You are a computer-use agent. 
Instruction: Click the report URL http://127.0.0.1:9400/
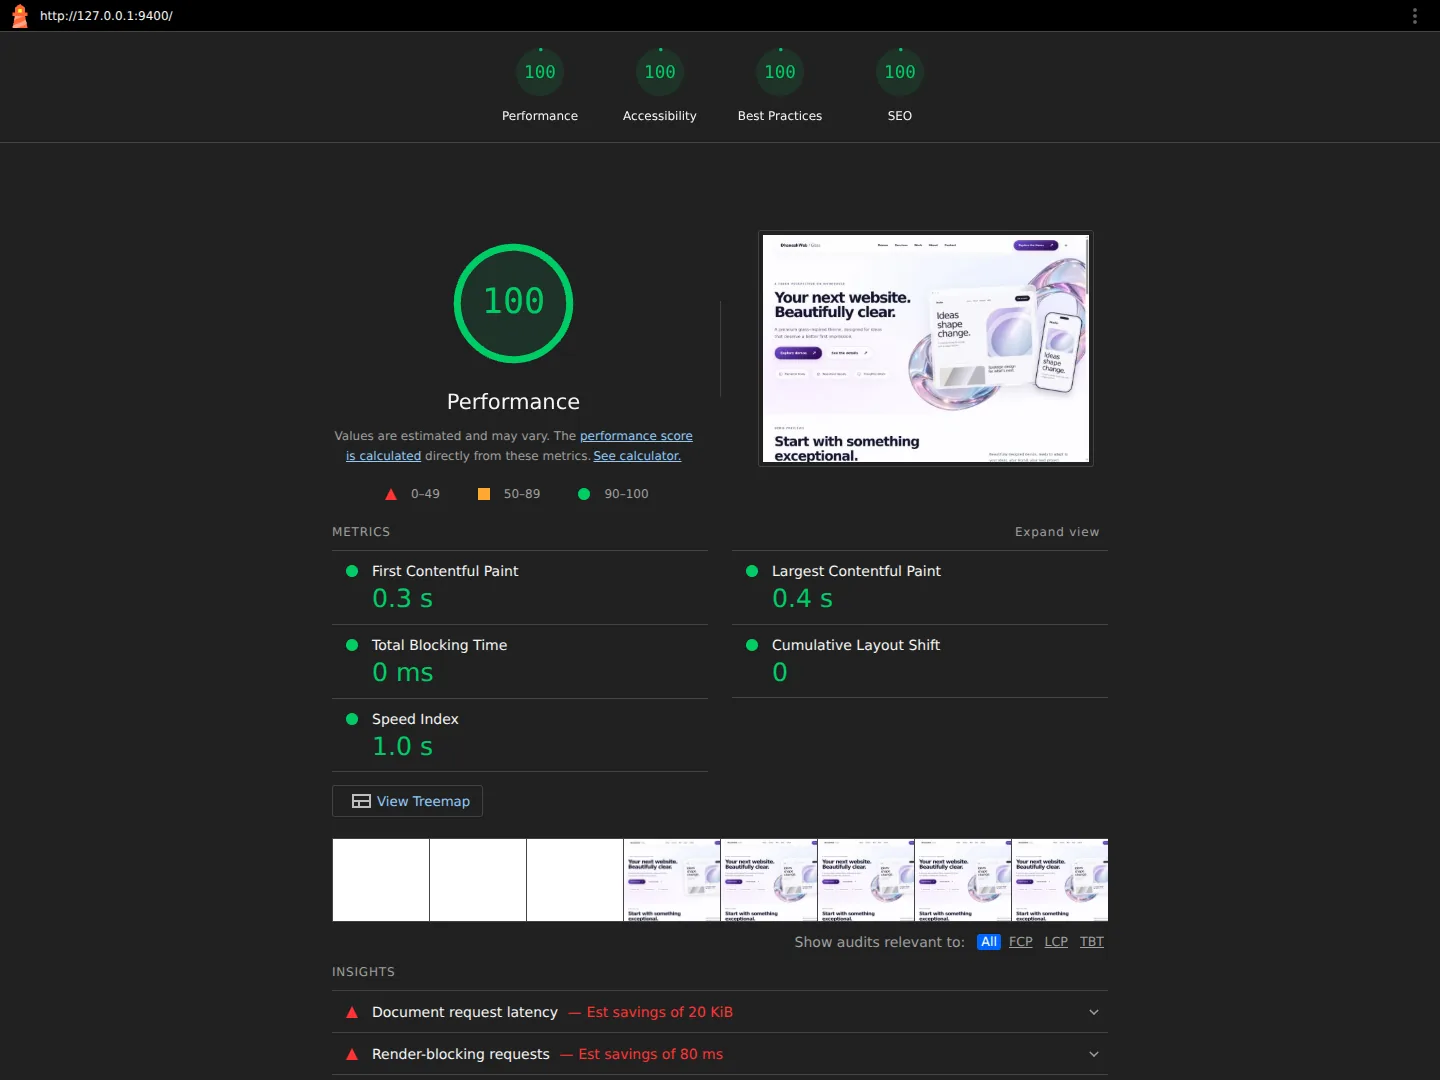tap(106, 16)
